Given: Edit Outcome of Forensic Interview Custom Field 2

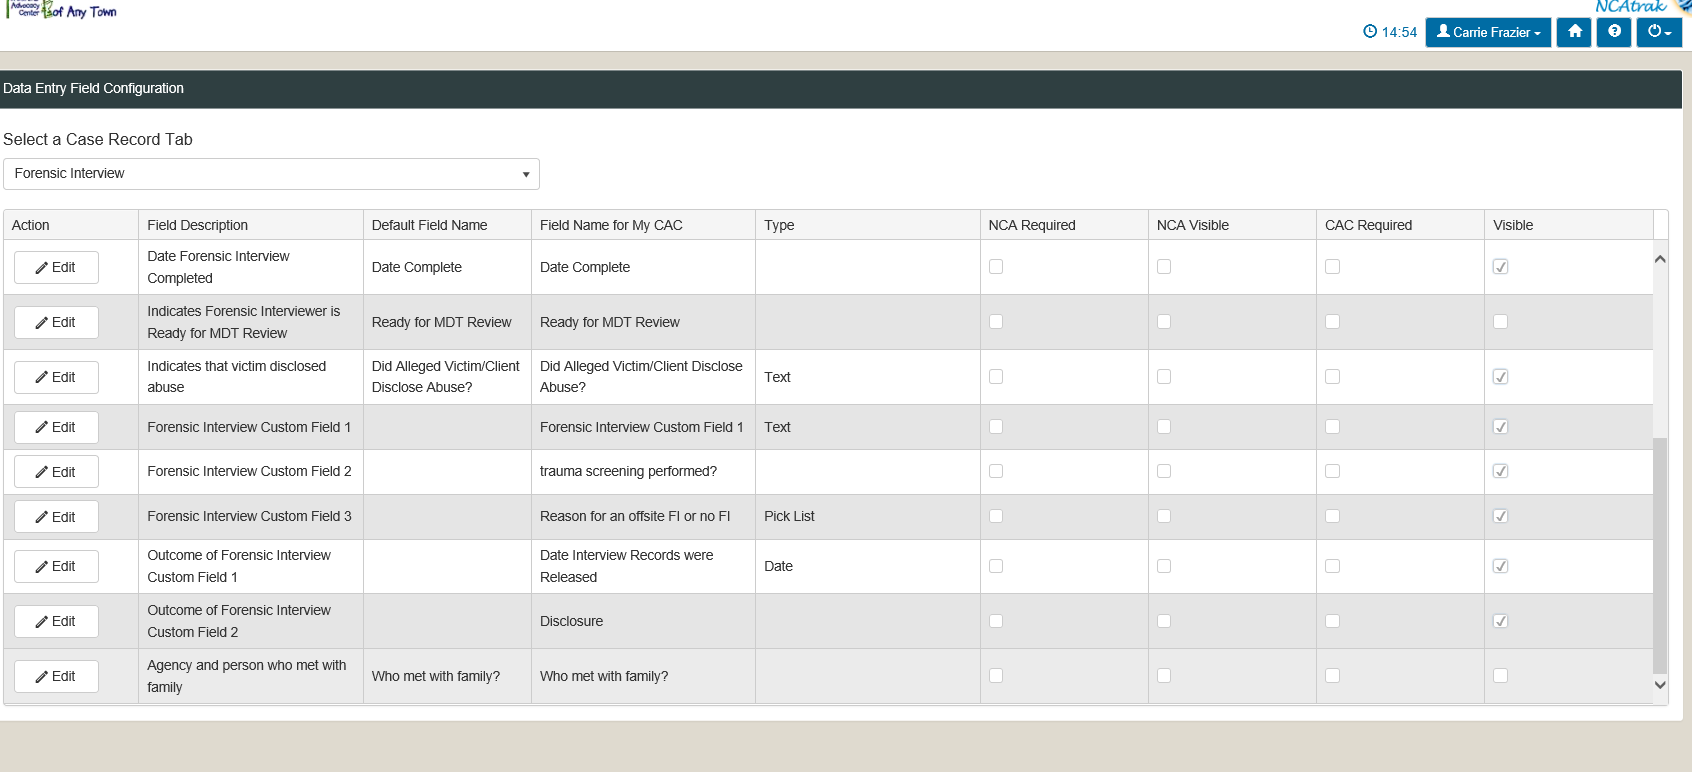Looking at the screenshot, I should 56,621.
